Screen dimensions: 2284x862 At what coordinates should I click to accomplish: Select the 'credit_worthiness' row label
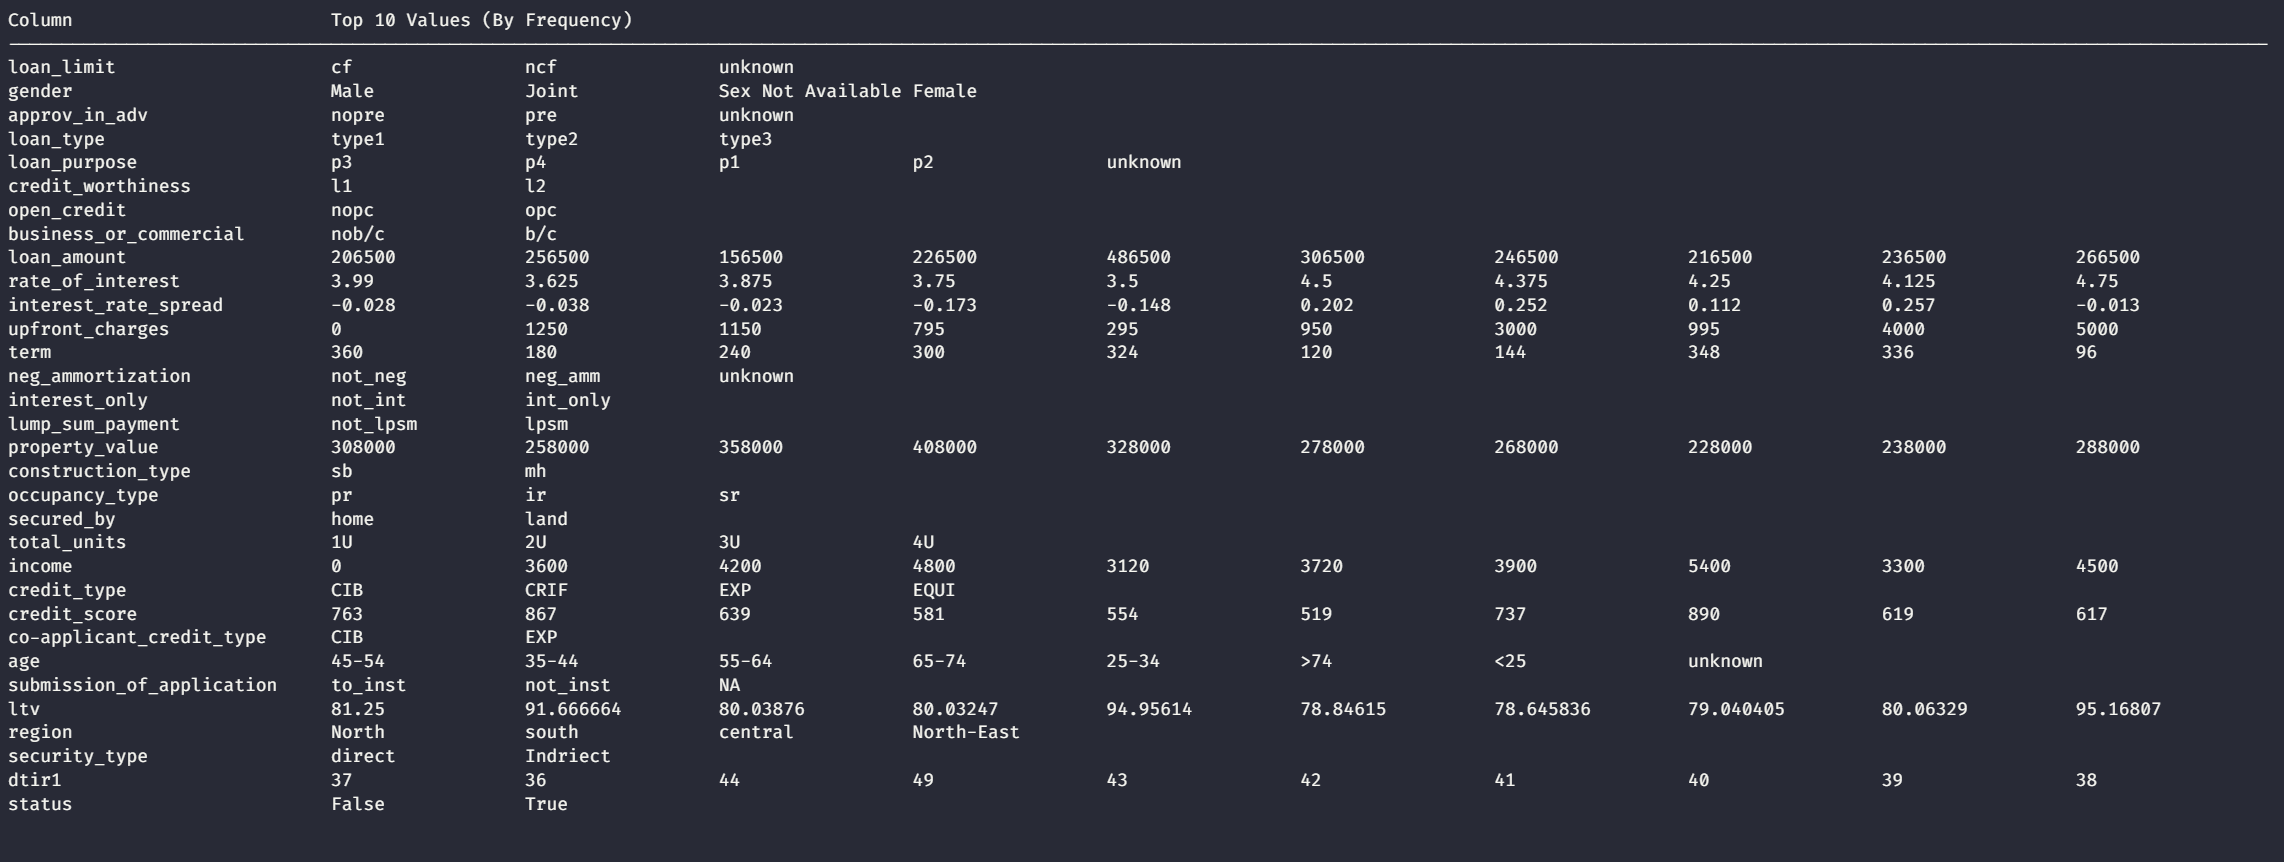[99, 186]
